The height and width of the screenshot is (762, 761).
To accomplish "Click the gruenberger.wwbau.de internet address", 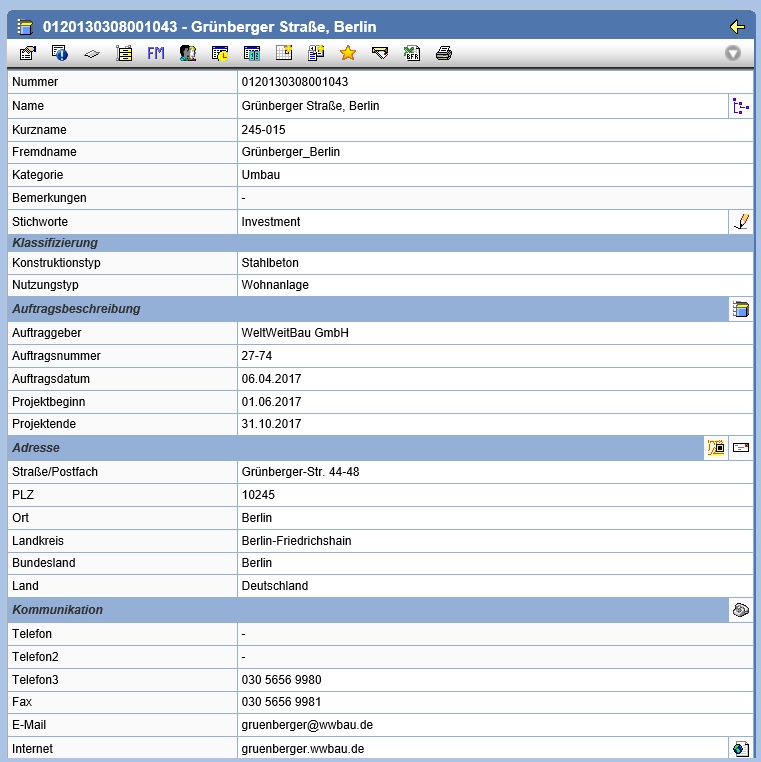I will [302, 748].
